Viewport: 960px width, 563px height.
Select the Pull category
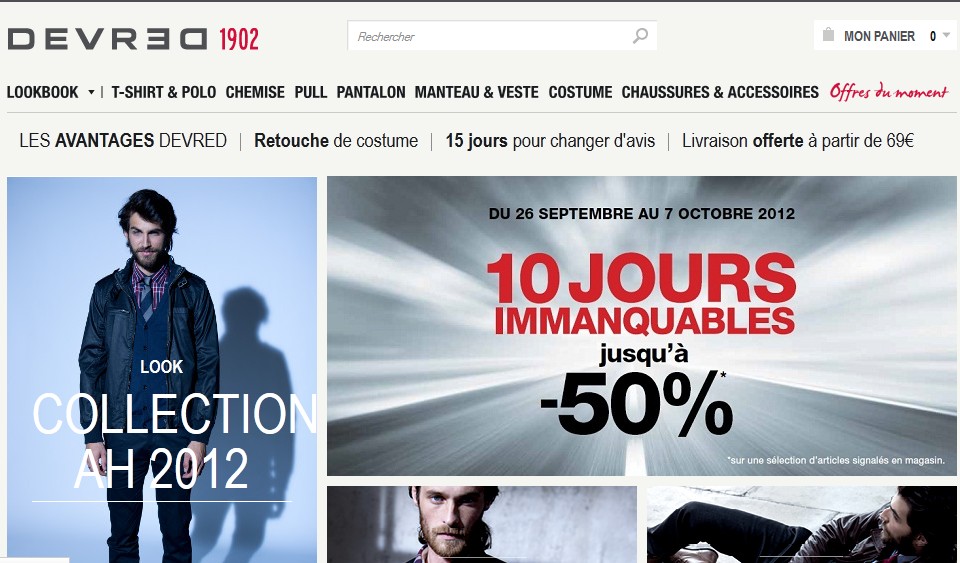pos(310,92)
